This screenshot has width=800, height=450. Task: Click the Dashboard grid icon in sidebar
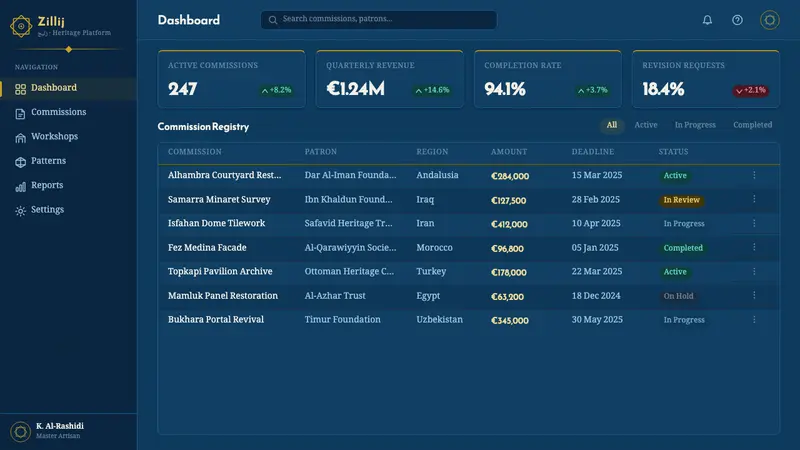coord(20,89)
